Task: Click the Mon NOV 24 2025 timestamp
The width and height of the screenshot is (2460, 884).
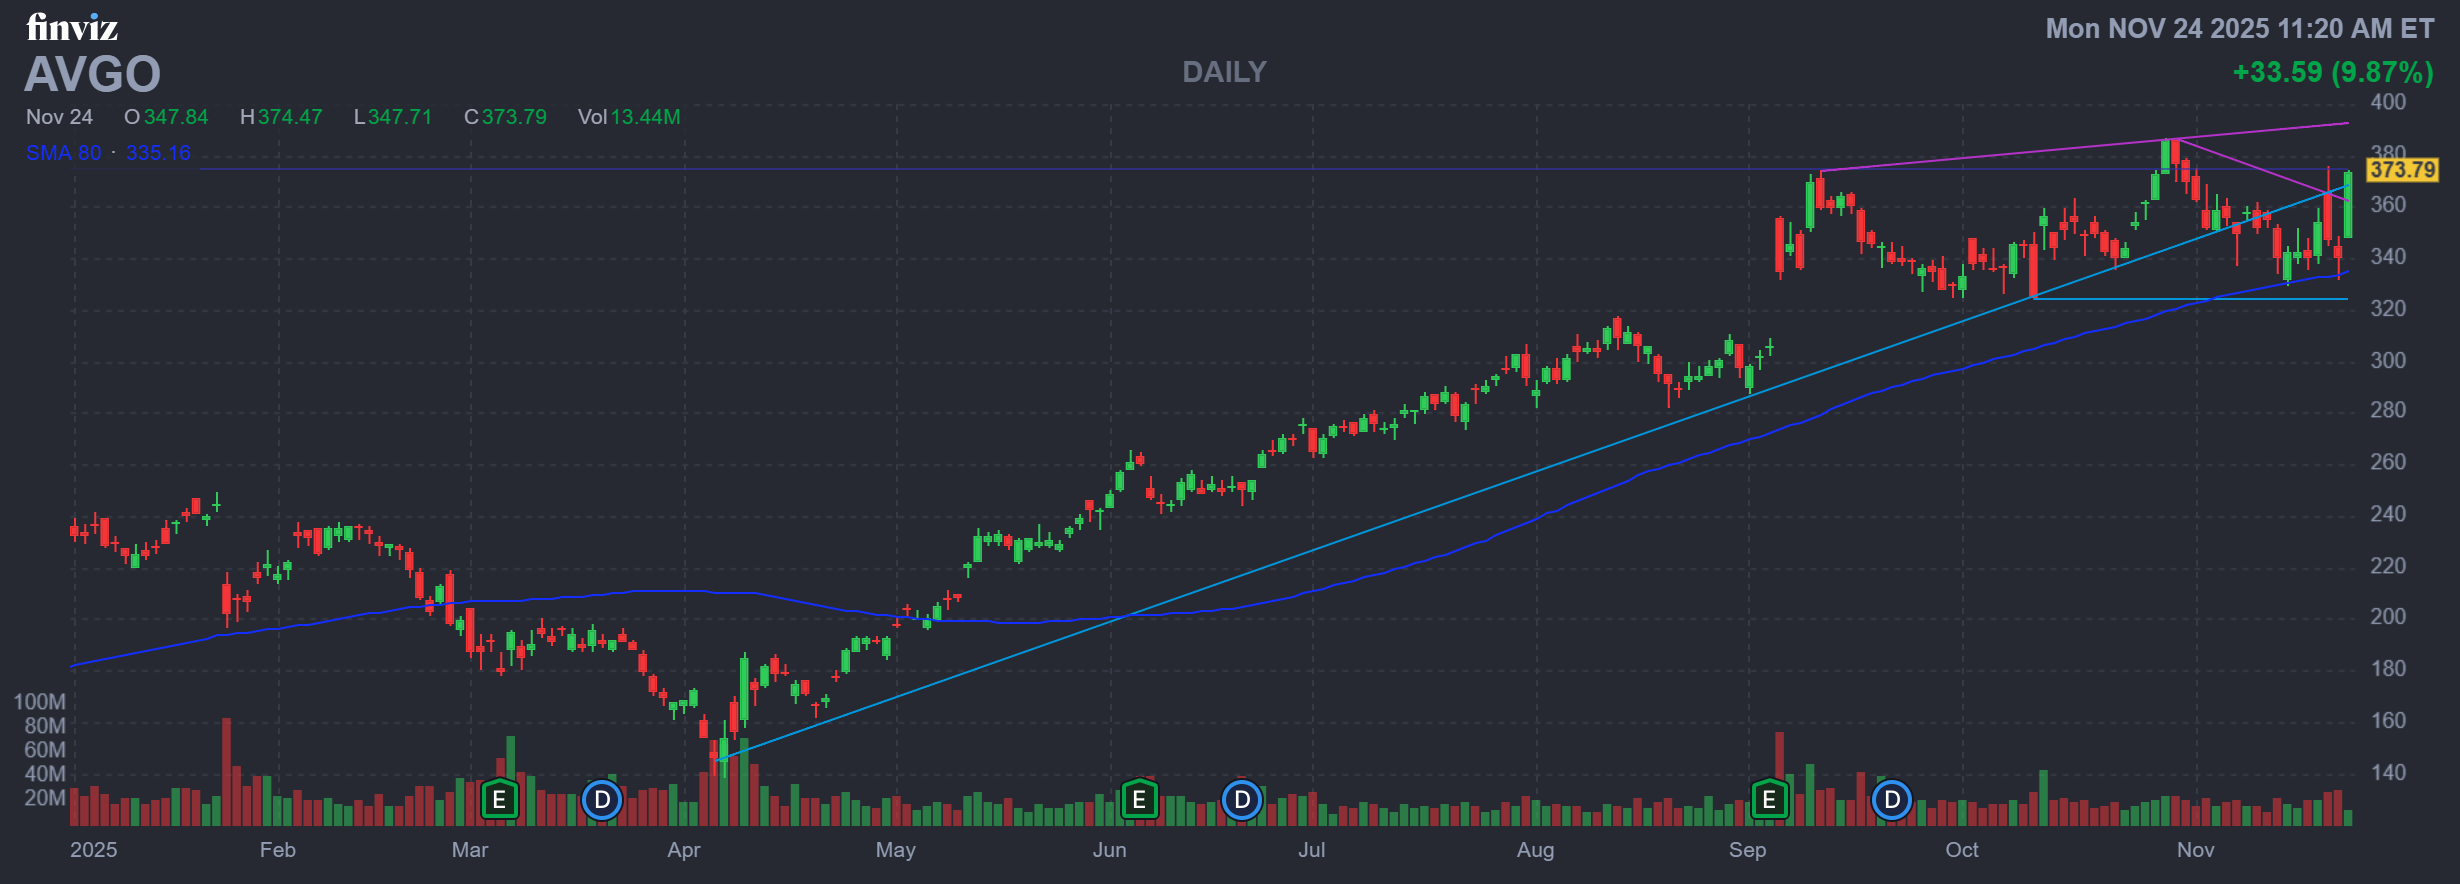Action: point(2239,28)
